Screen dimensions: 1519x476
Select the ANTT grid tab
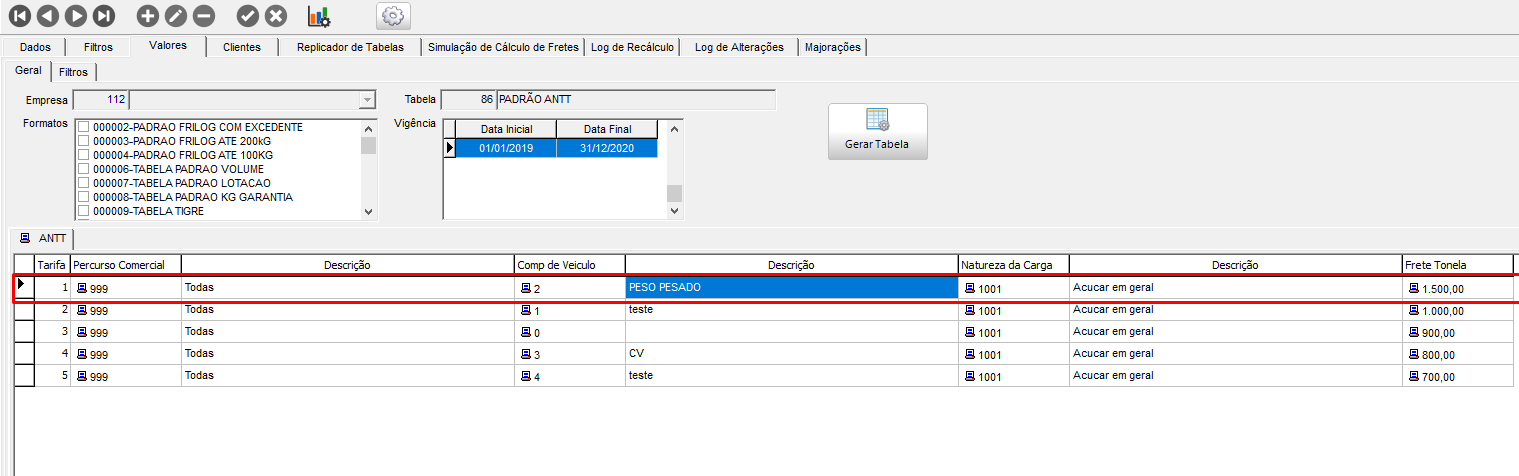click(43, 239)
